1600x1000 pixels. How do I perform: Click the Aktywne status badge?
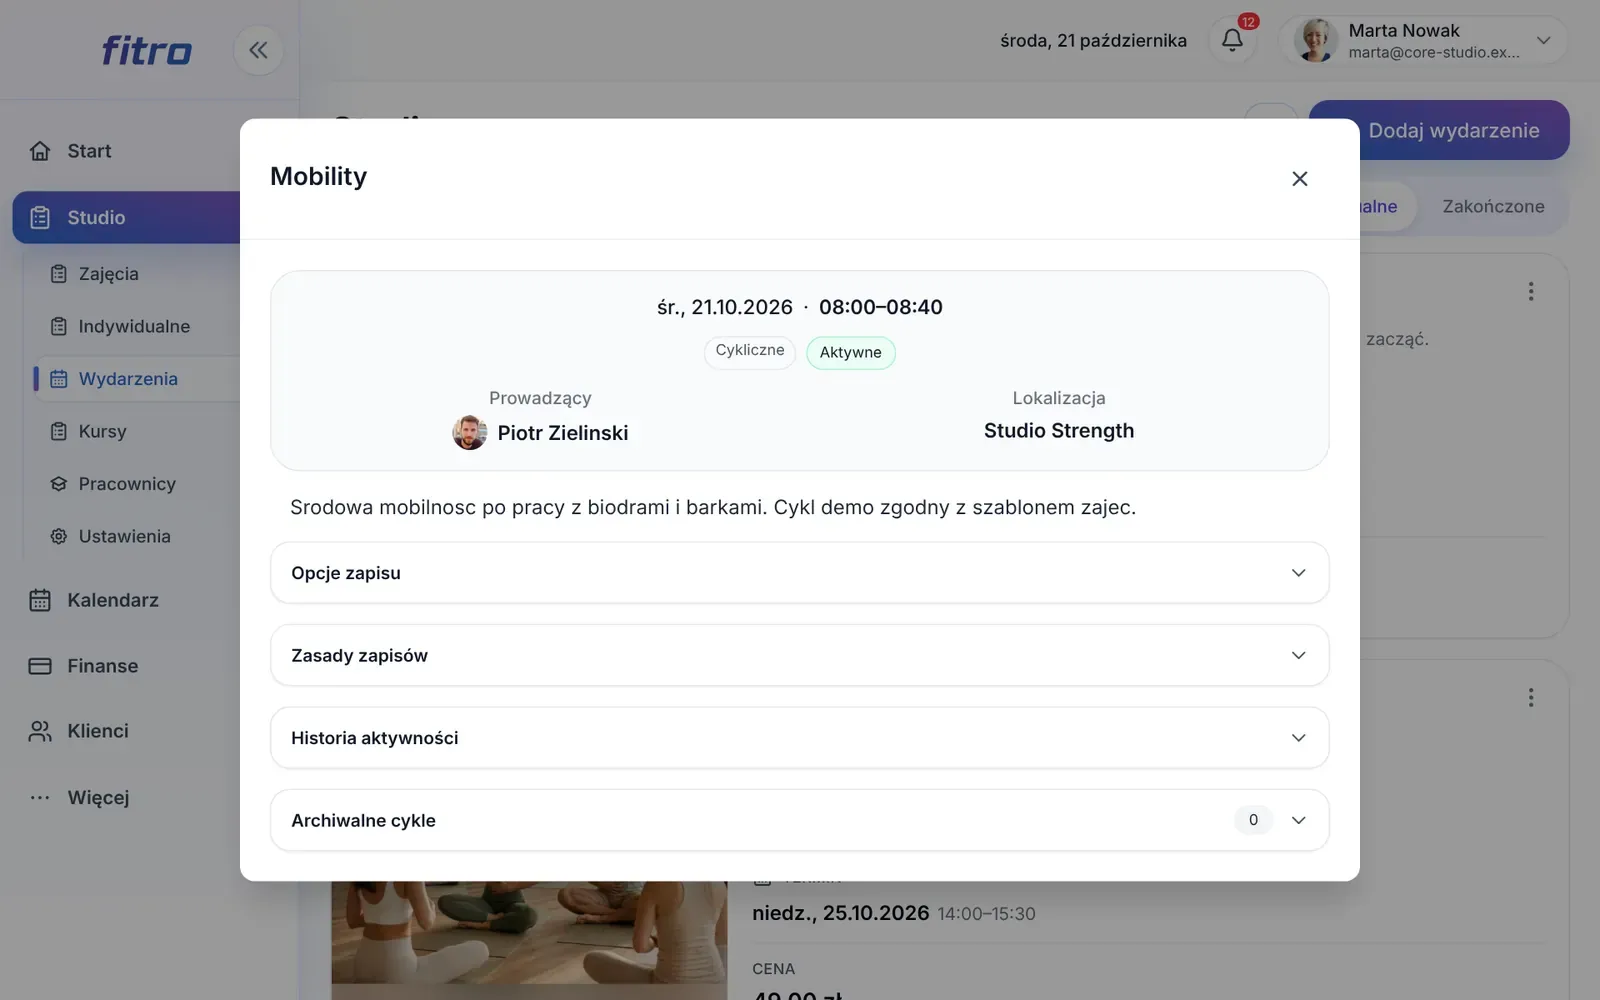(x=851, y=353)
